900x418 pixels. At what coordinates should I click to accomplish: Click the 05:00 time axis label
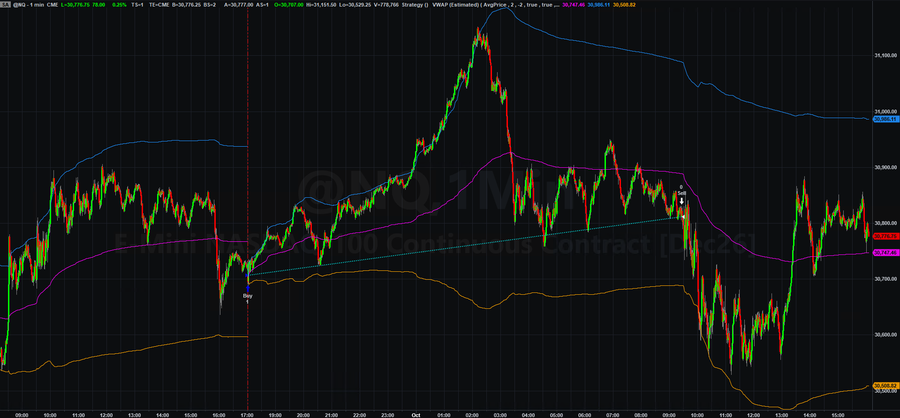pos(556,413)
